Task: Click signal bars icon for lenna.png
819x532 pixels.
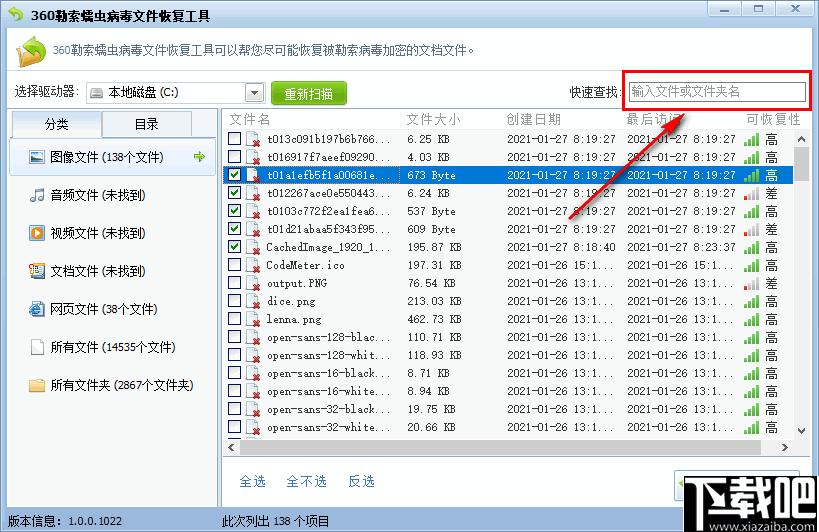Action: pyautogui.click(x=752, y=320)
